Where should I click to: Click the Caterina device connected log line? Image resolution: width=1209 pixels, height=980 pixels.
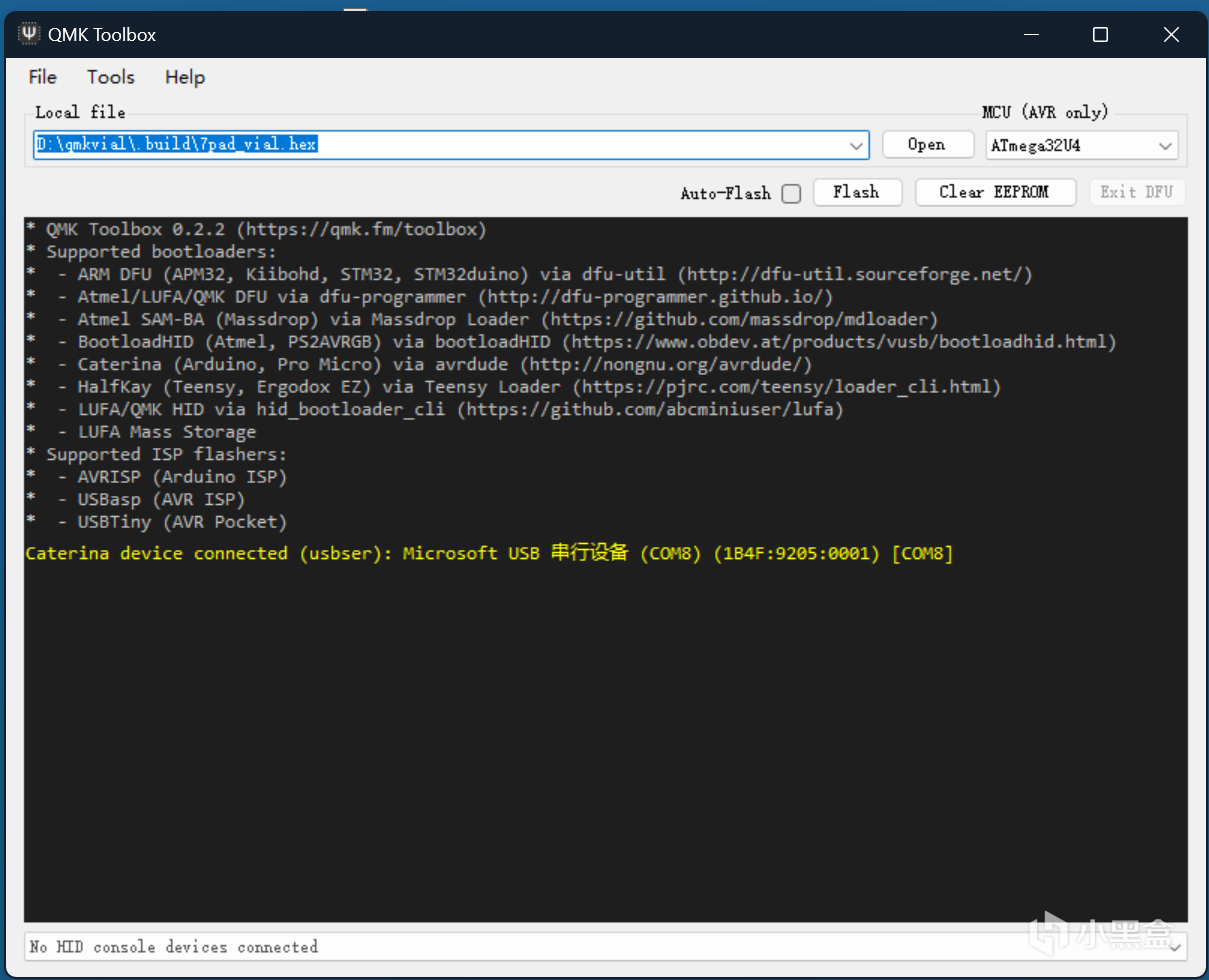pyautogui.click(x=489, y=553)
